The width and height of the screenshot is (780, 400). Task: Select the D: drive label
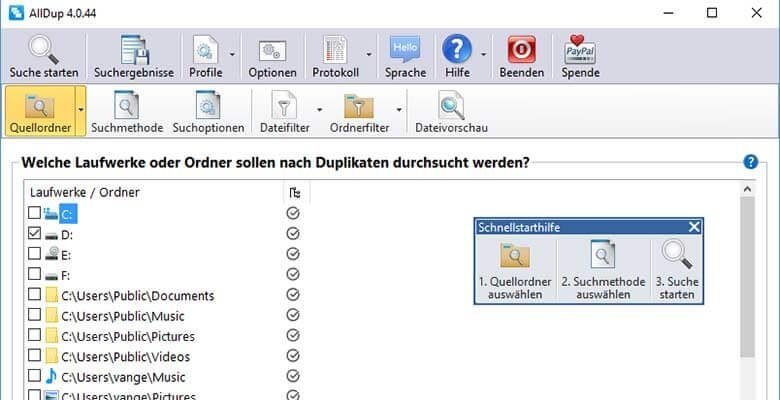point(67,235)
